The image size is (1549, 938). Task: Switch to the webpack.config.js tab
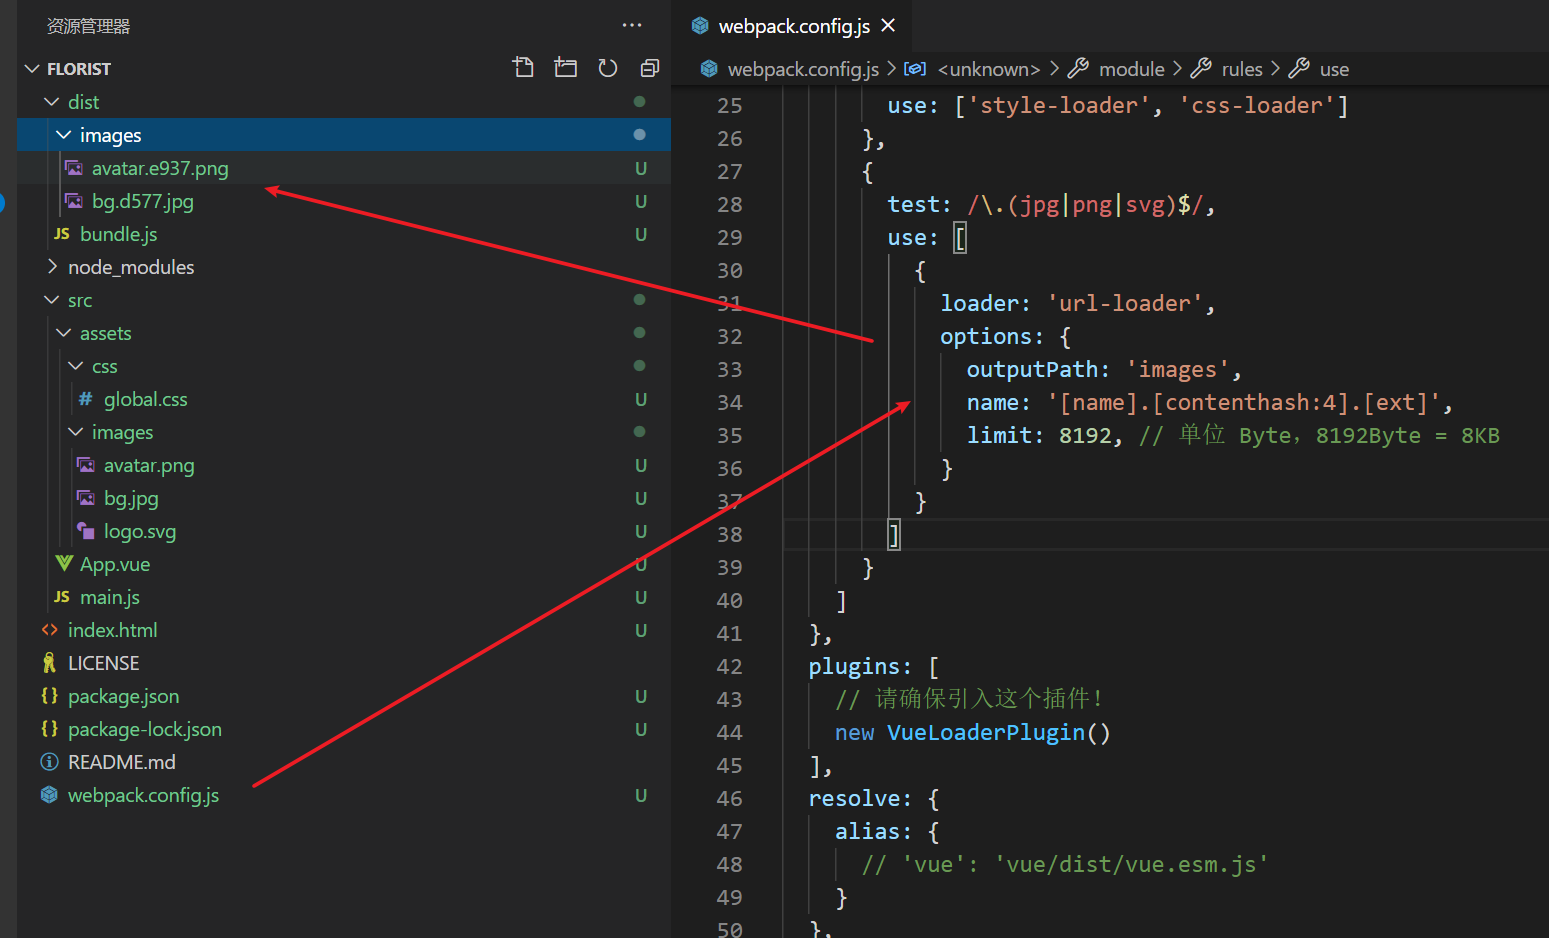point(794,26)
